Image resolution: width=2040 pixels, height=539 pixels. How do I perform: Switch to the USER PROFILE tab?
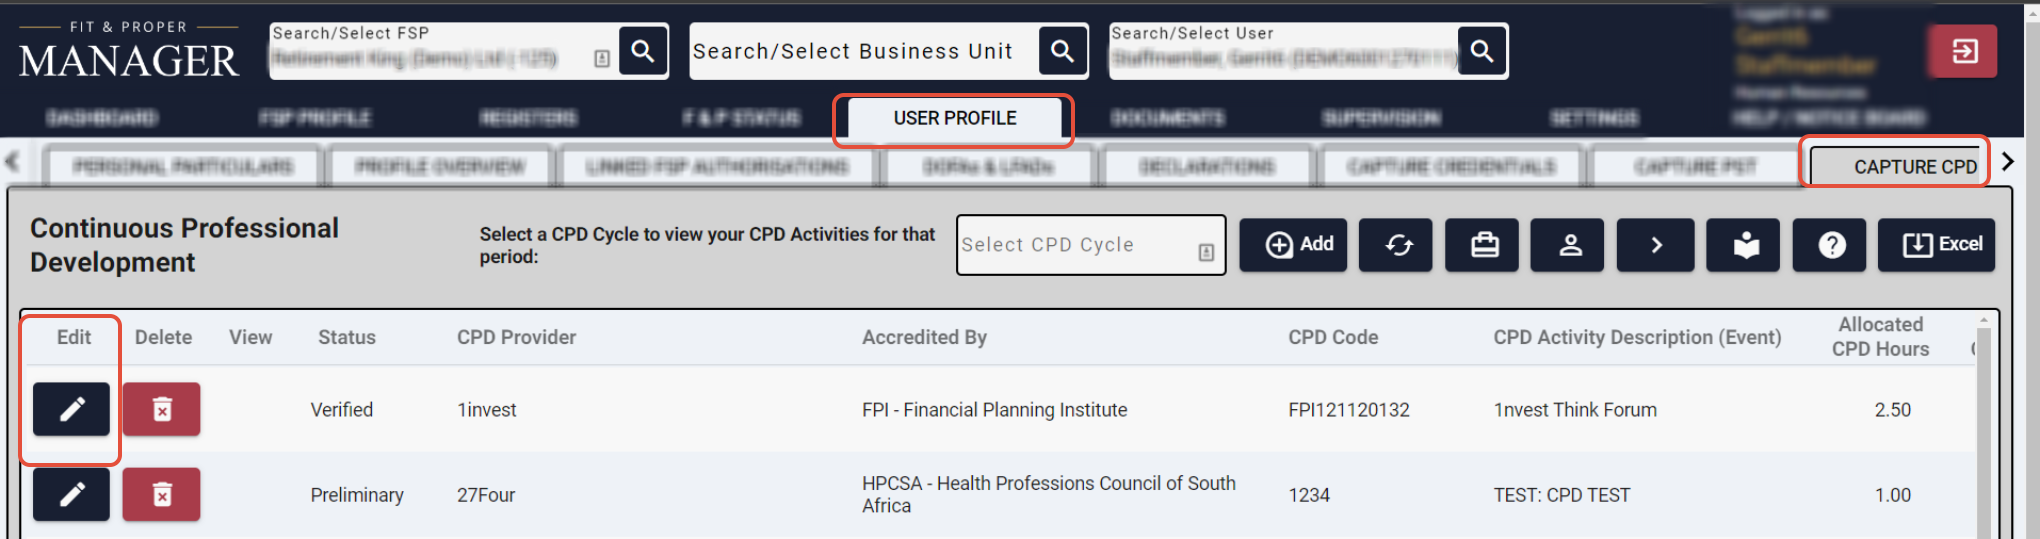(x=954, y=118)
